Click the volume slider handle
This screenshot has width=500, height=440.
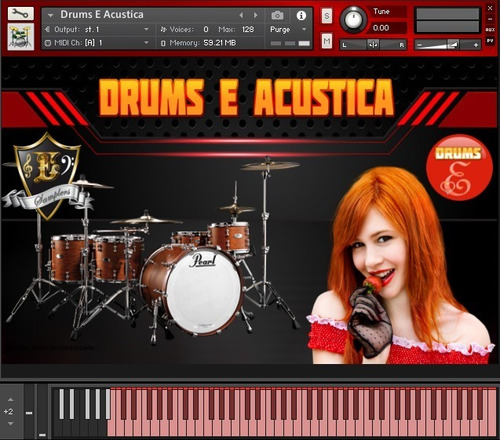[453, 44]
